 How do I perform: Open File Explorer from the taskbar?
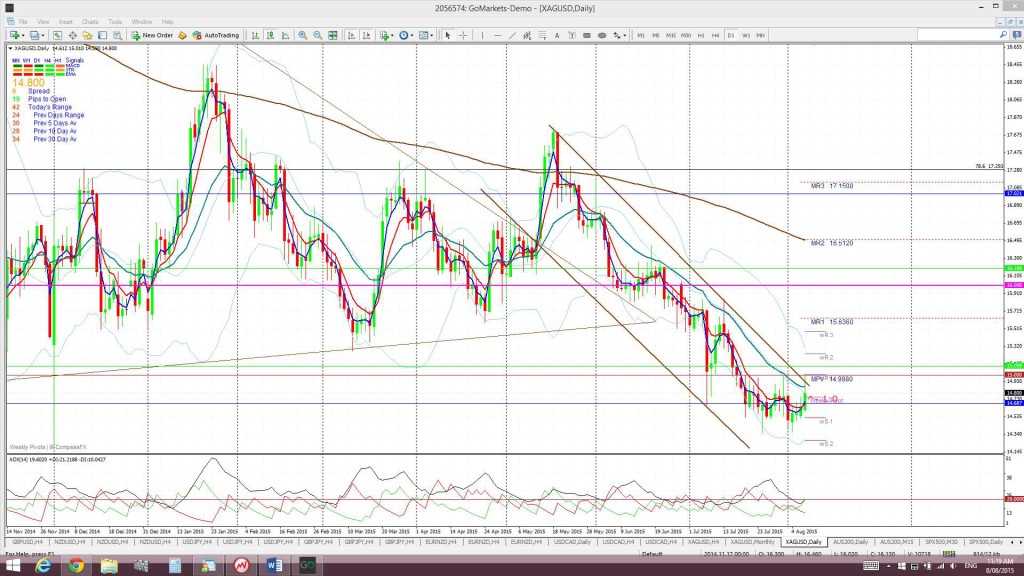pyautogui.click(x=109, y=565)
